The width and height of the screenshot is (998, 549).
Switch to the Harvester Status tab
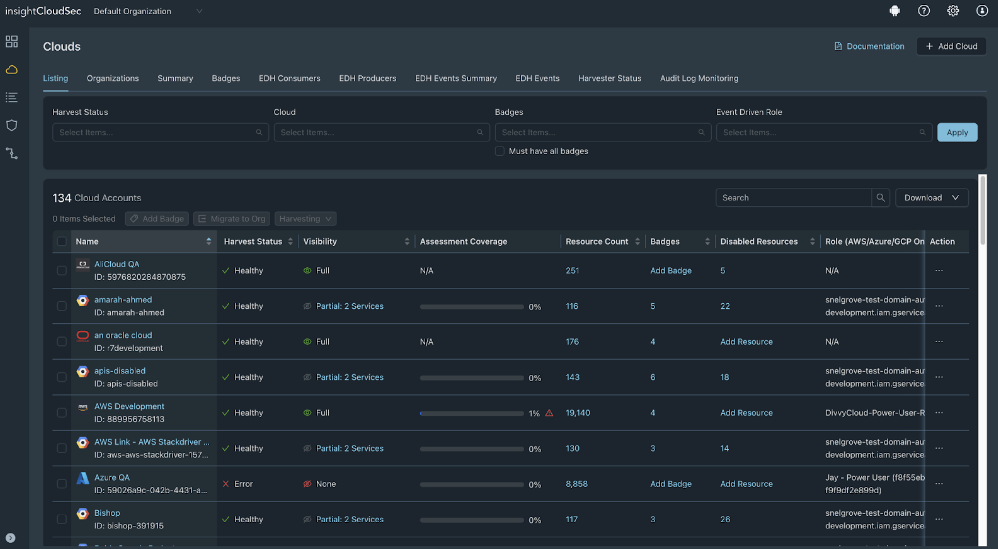[609, 78]
